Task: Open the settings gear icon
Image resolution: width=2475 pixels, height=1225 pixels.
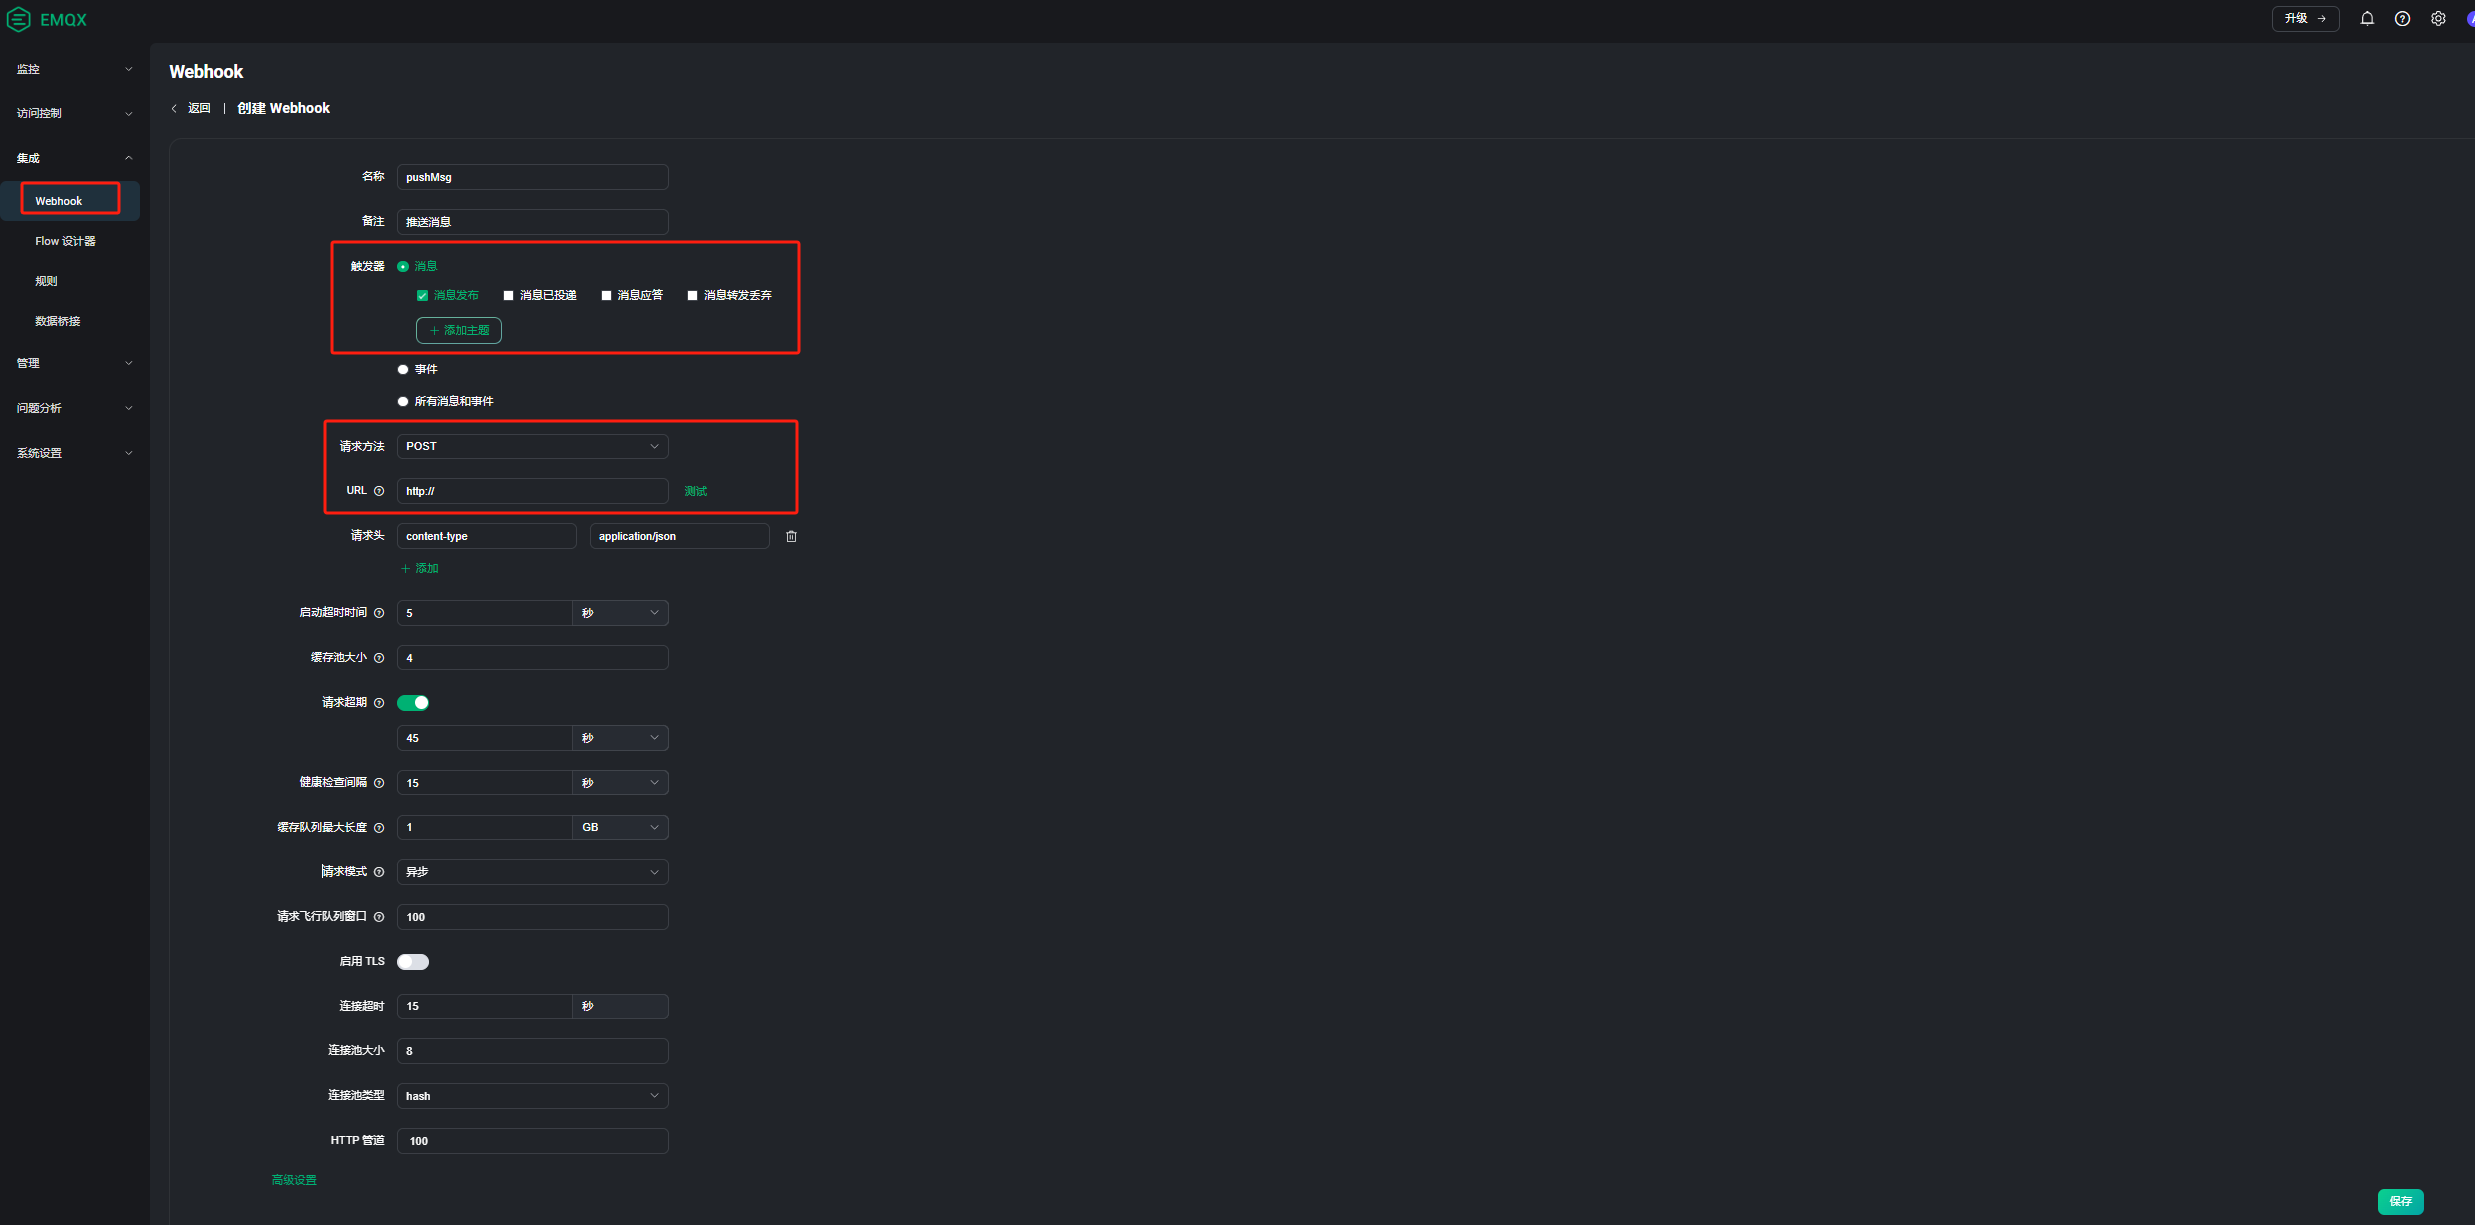Action: pyautogui.click(x=2438, y=18)
